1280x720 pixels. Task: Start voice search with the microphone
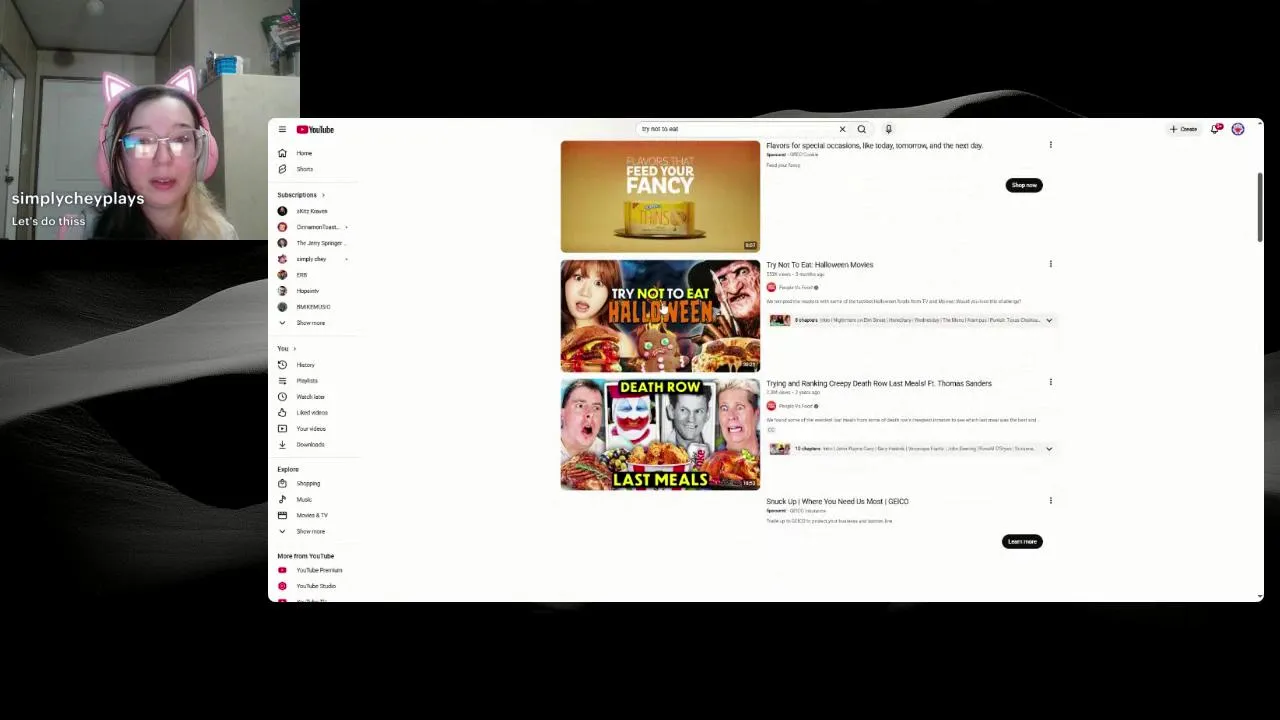coord(888,129)
